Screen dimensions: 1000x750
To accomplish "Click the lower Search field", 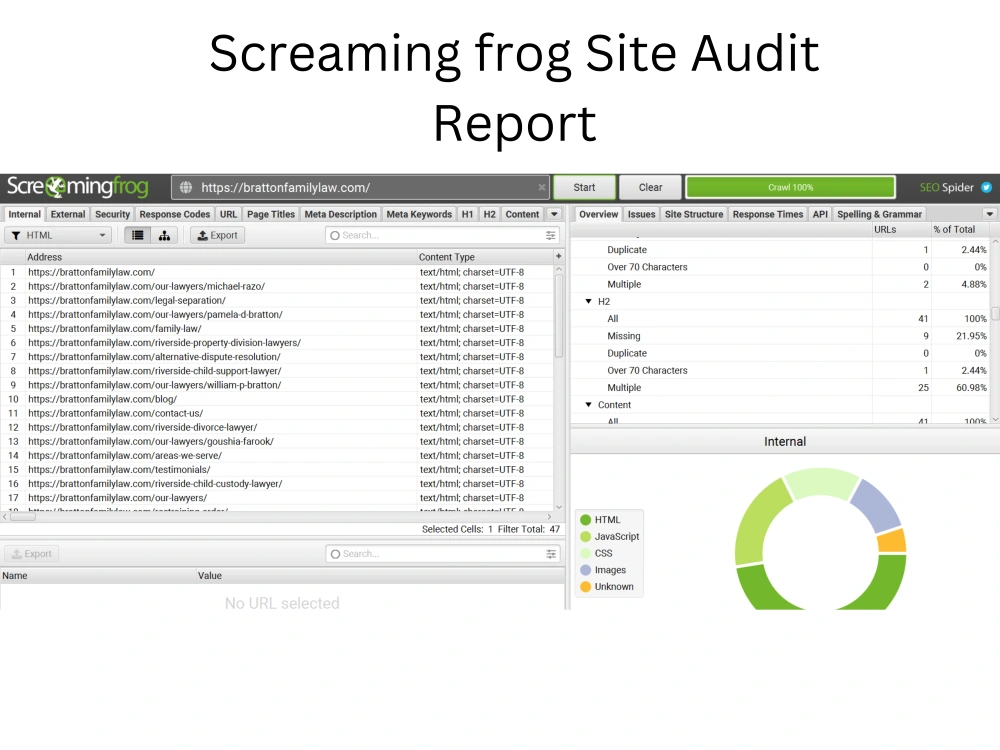I will pos(443,554).
